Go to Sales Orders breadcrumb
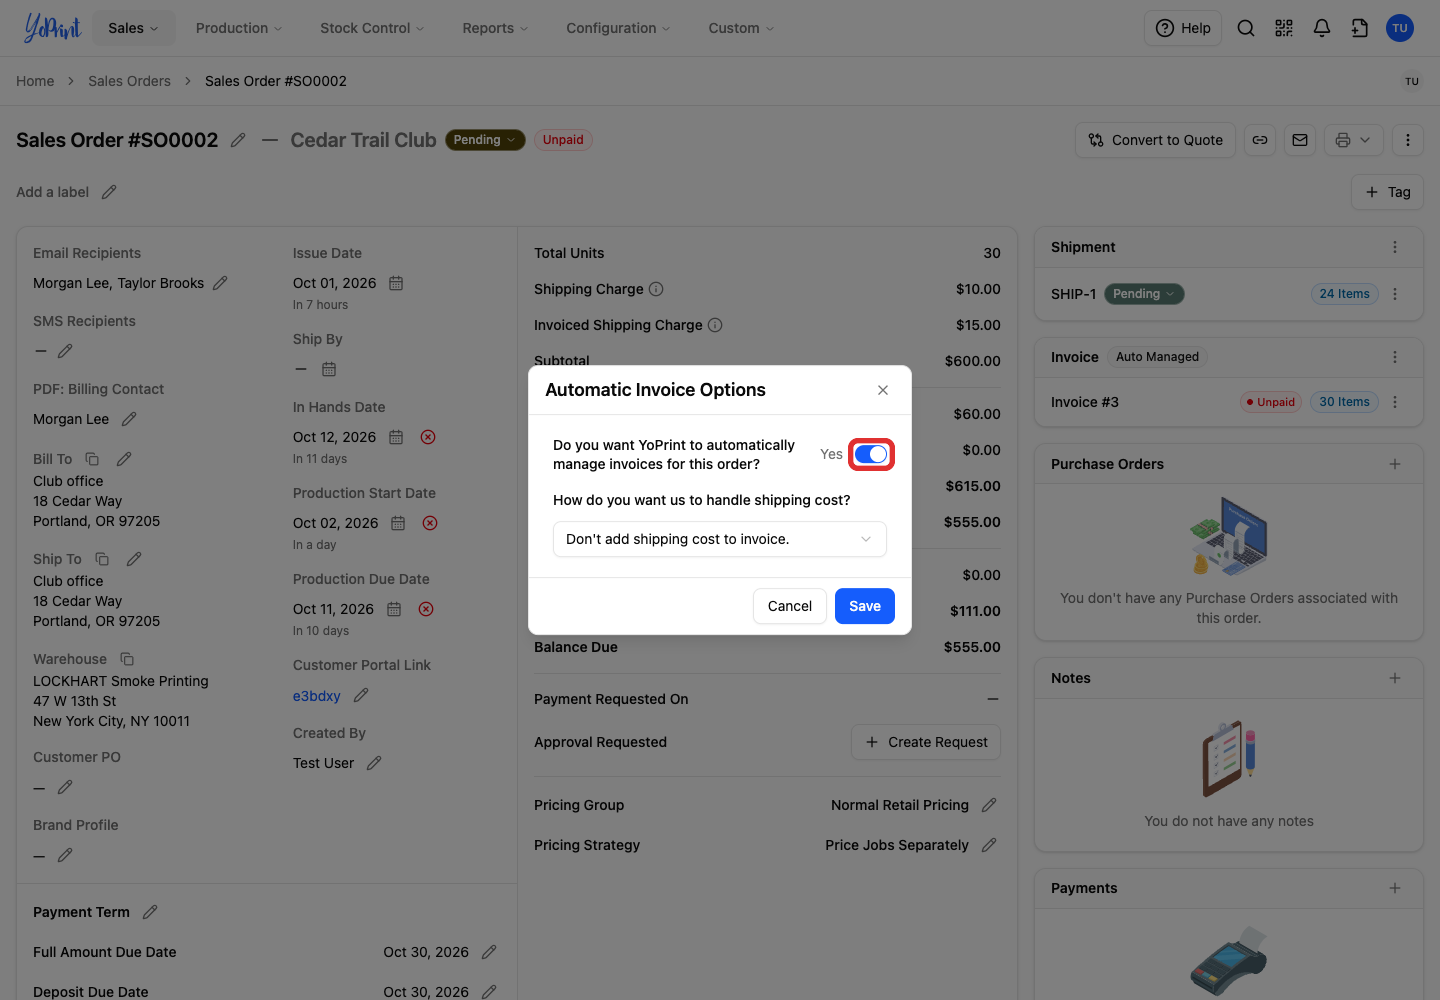Screen dimensions: 1440x1000 pos(129,81)
